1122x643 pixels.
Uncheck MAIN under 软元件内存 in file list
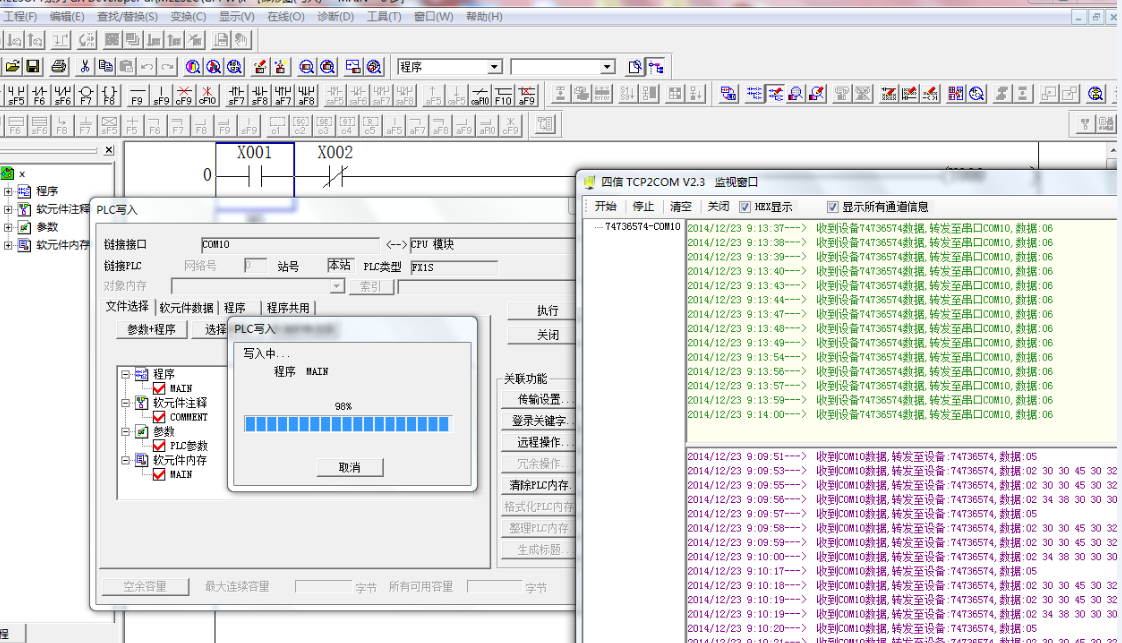pos(159,474)
